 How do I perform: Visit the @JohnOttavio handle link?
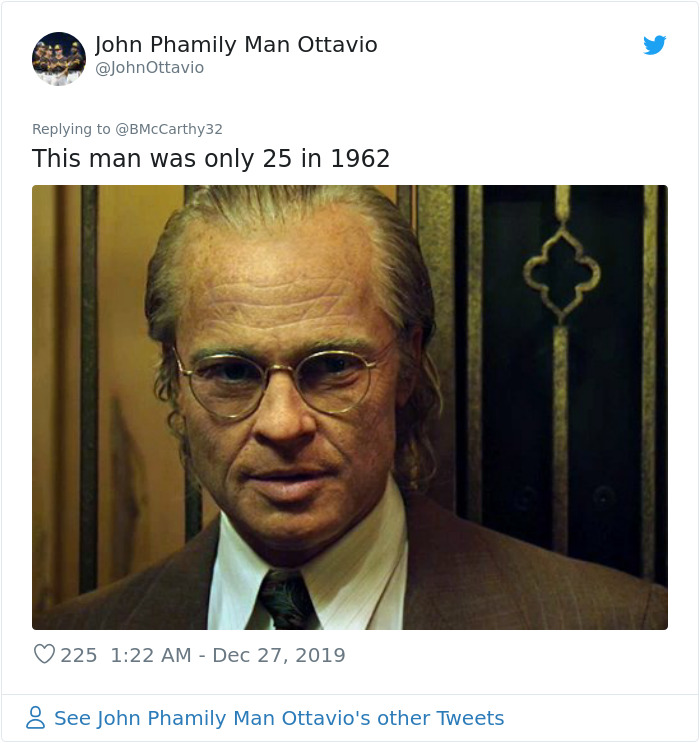point(149,68)
